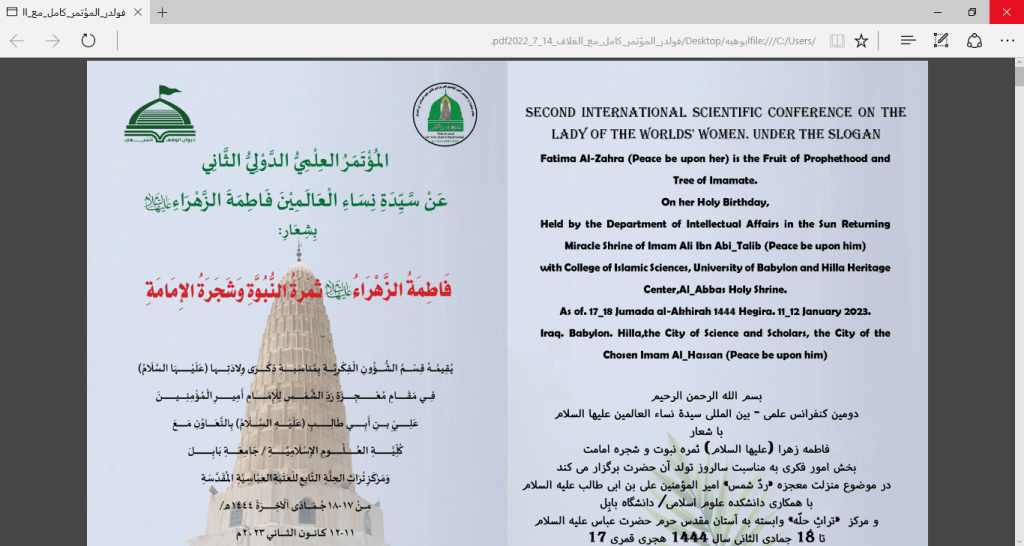Image resolution: width=1024 pixels, height=546 pixels.
Task: Click the scroll-up arrow on the vertical scrollbar
Action: [1017, 66]
